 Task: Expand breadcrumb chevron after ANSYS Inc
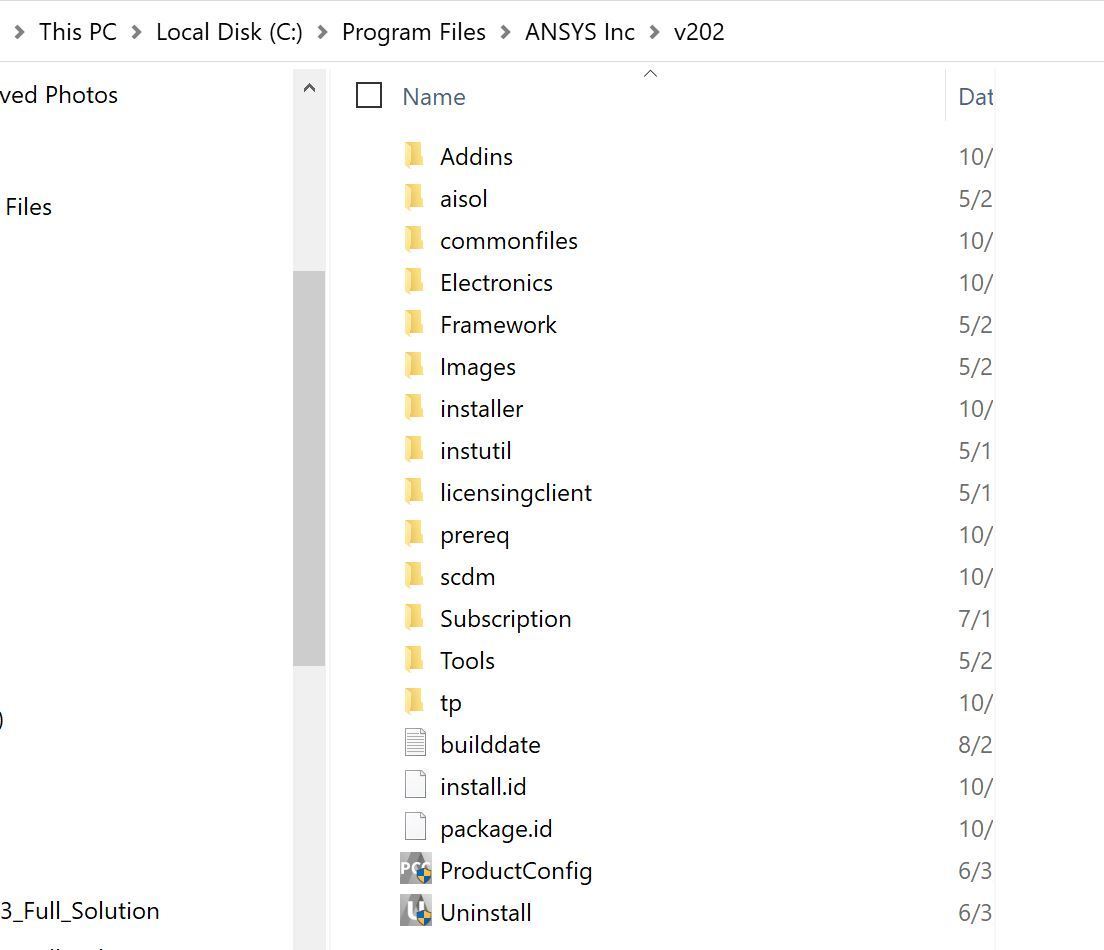[654, 32]
